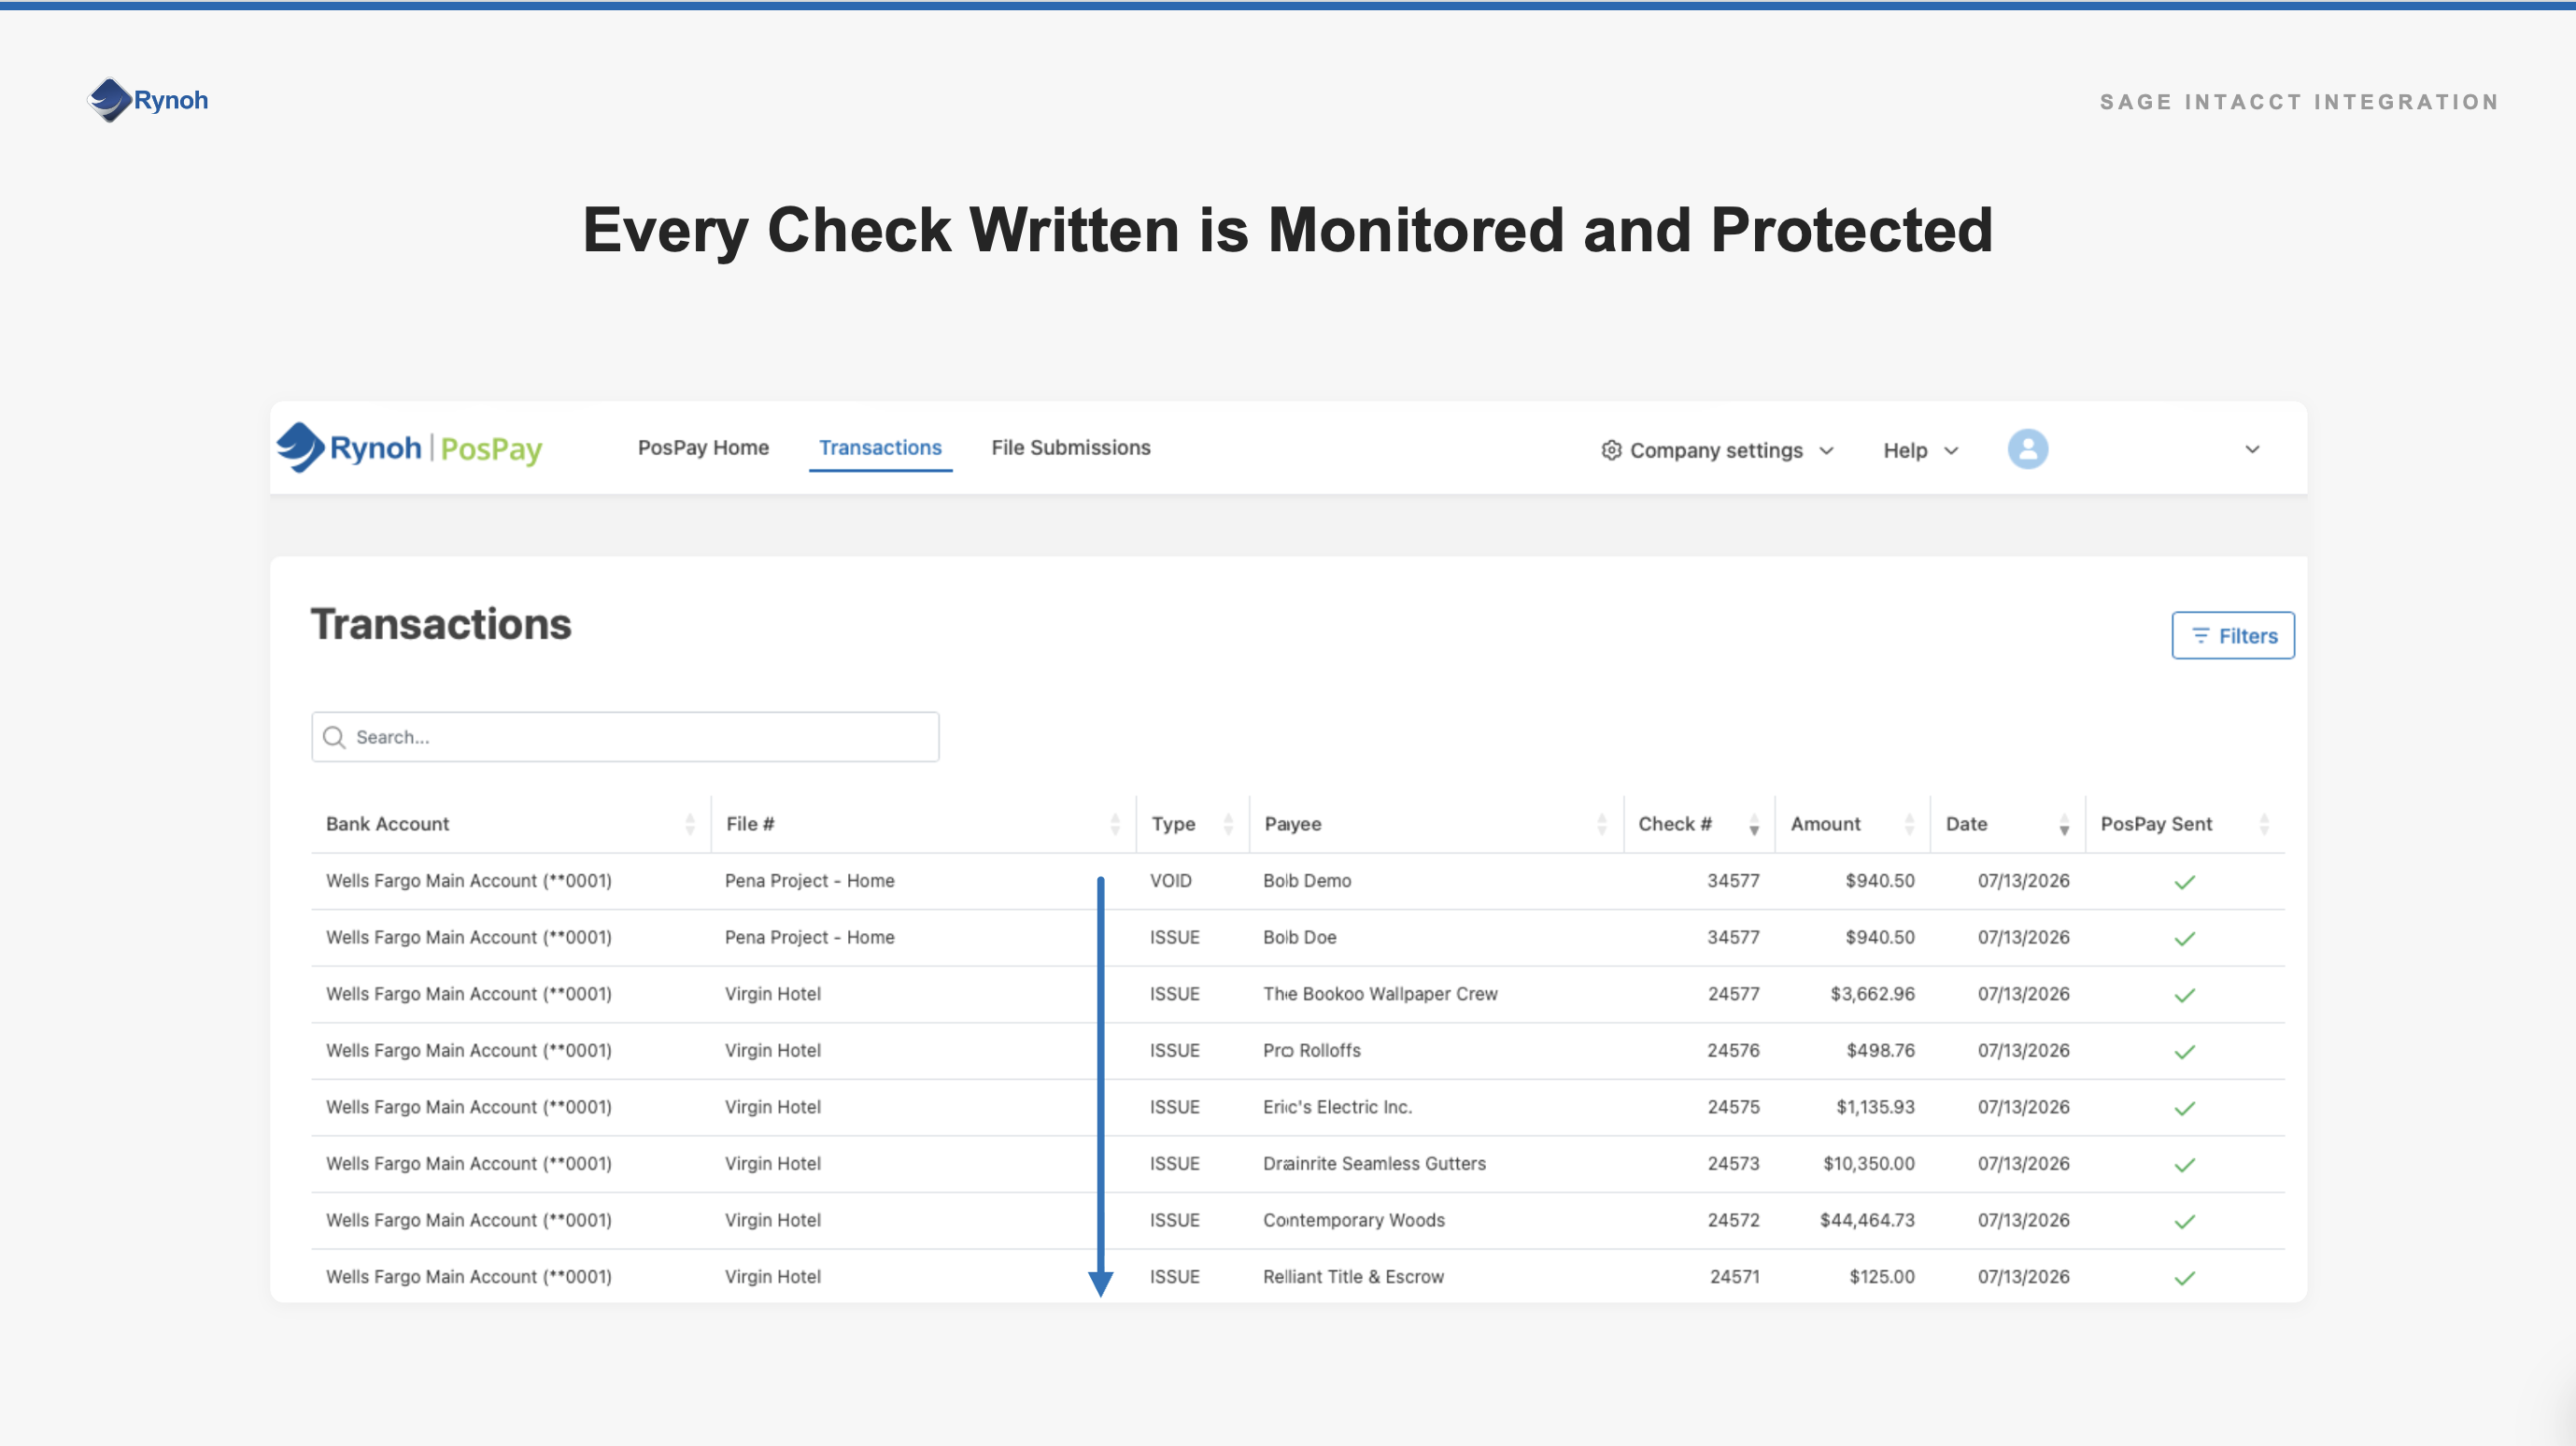Select payee Eric's Electric Inc.
Viewport: 2576px width, 1446px height.
pos(1337,1107)
